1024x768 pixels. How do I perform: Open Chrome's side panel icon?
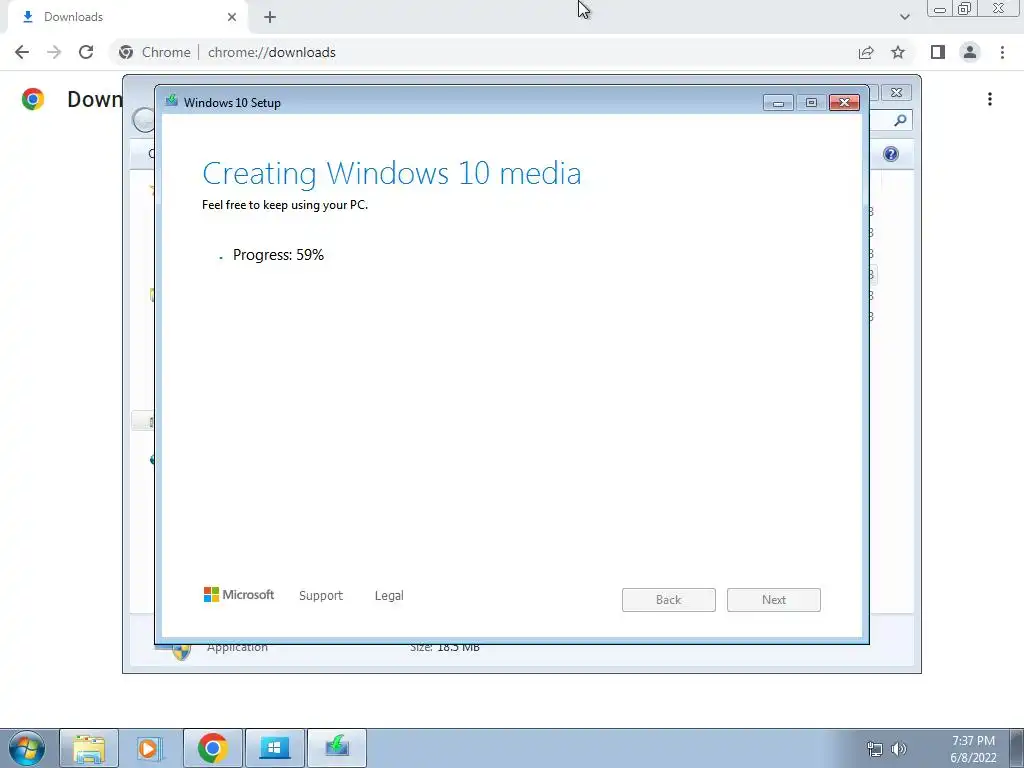tap(938, 52)
